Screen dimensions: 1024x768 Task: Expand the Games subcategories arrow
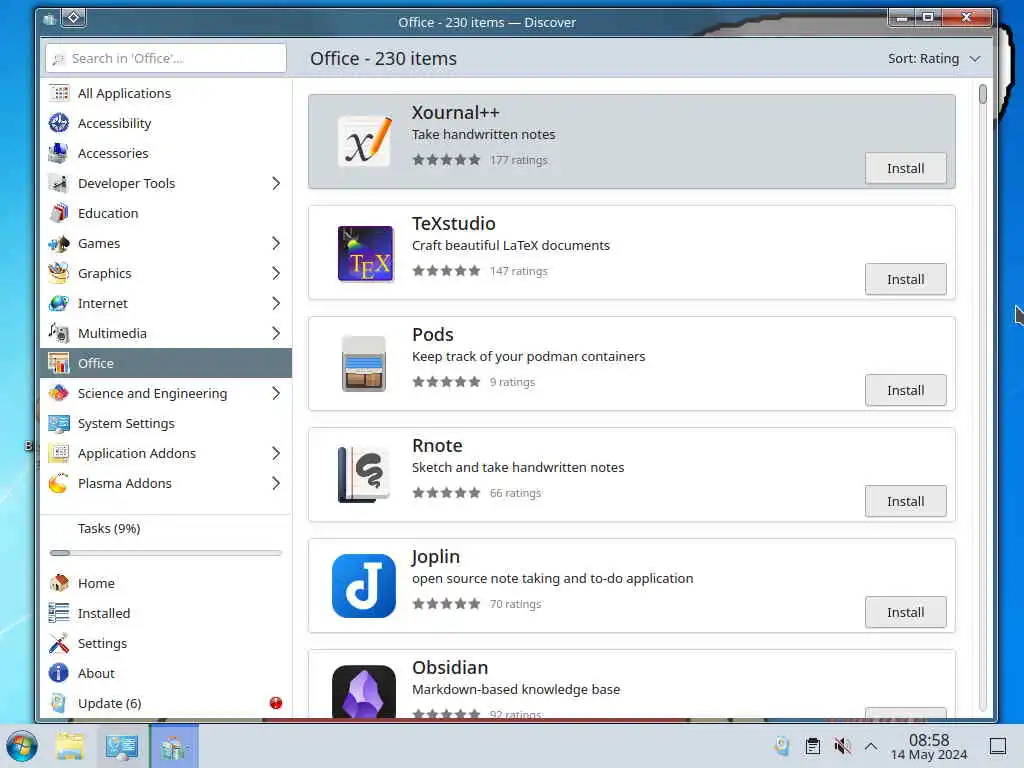pyautogui.click(x=276, y=244)
